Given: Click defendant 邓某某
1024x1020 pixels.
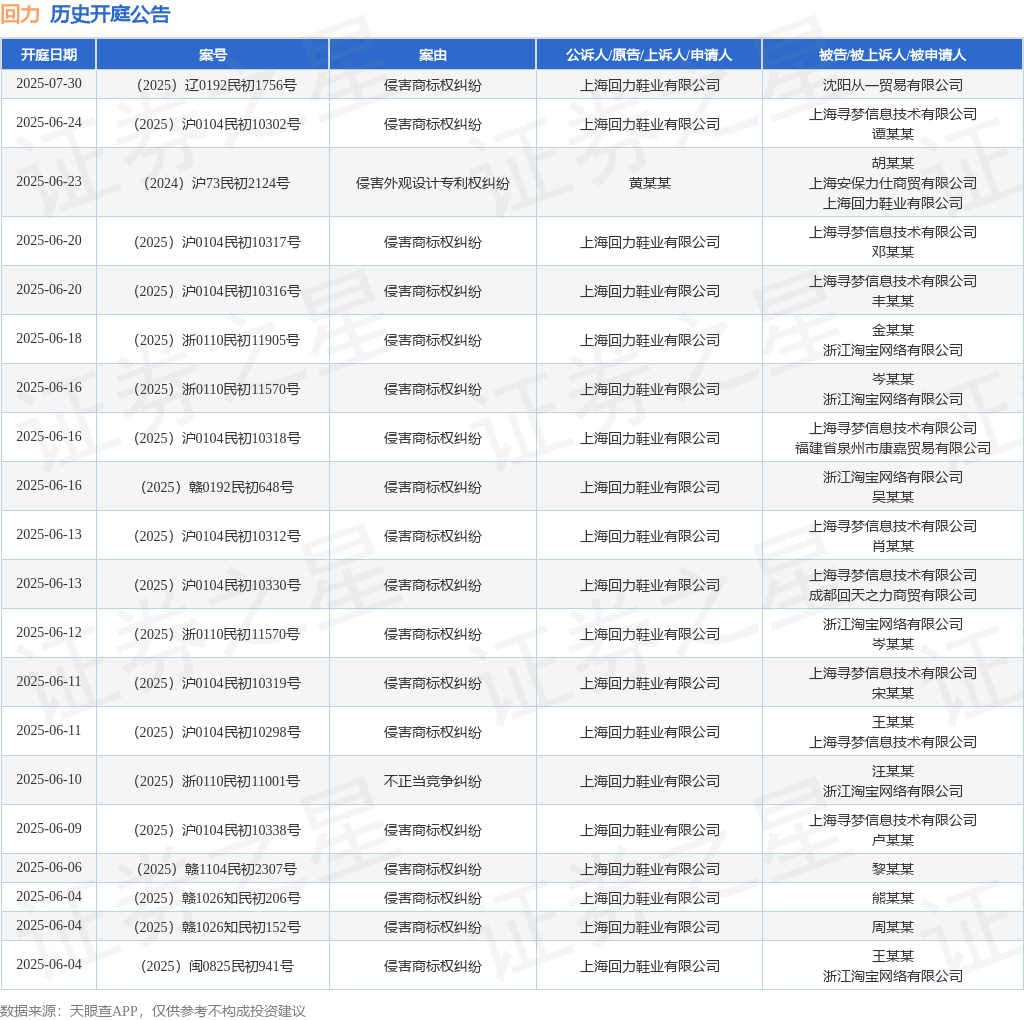Looking at the screenshot, I should pyautogui.click(x=893, y=251).
